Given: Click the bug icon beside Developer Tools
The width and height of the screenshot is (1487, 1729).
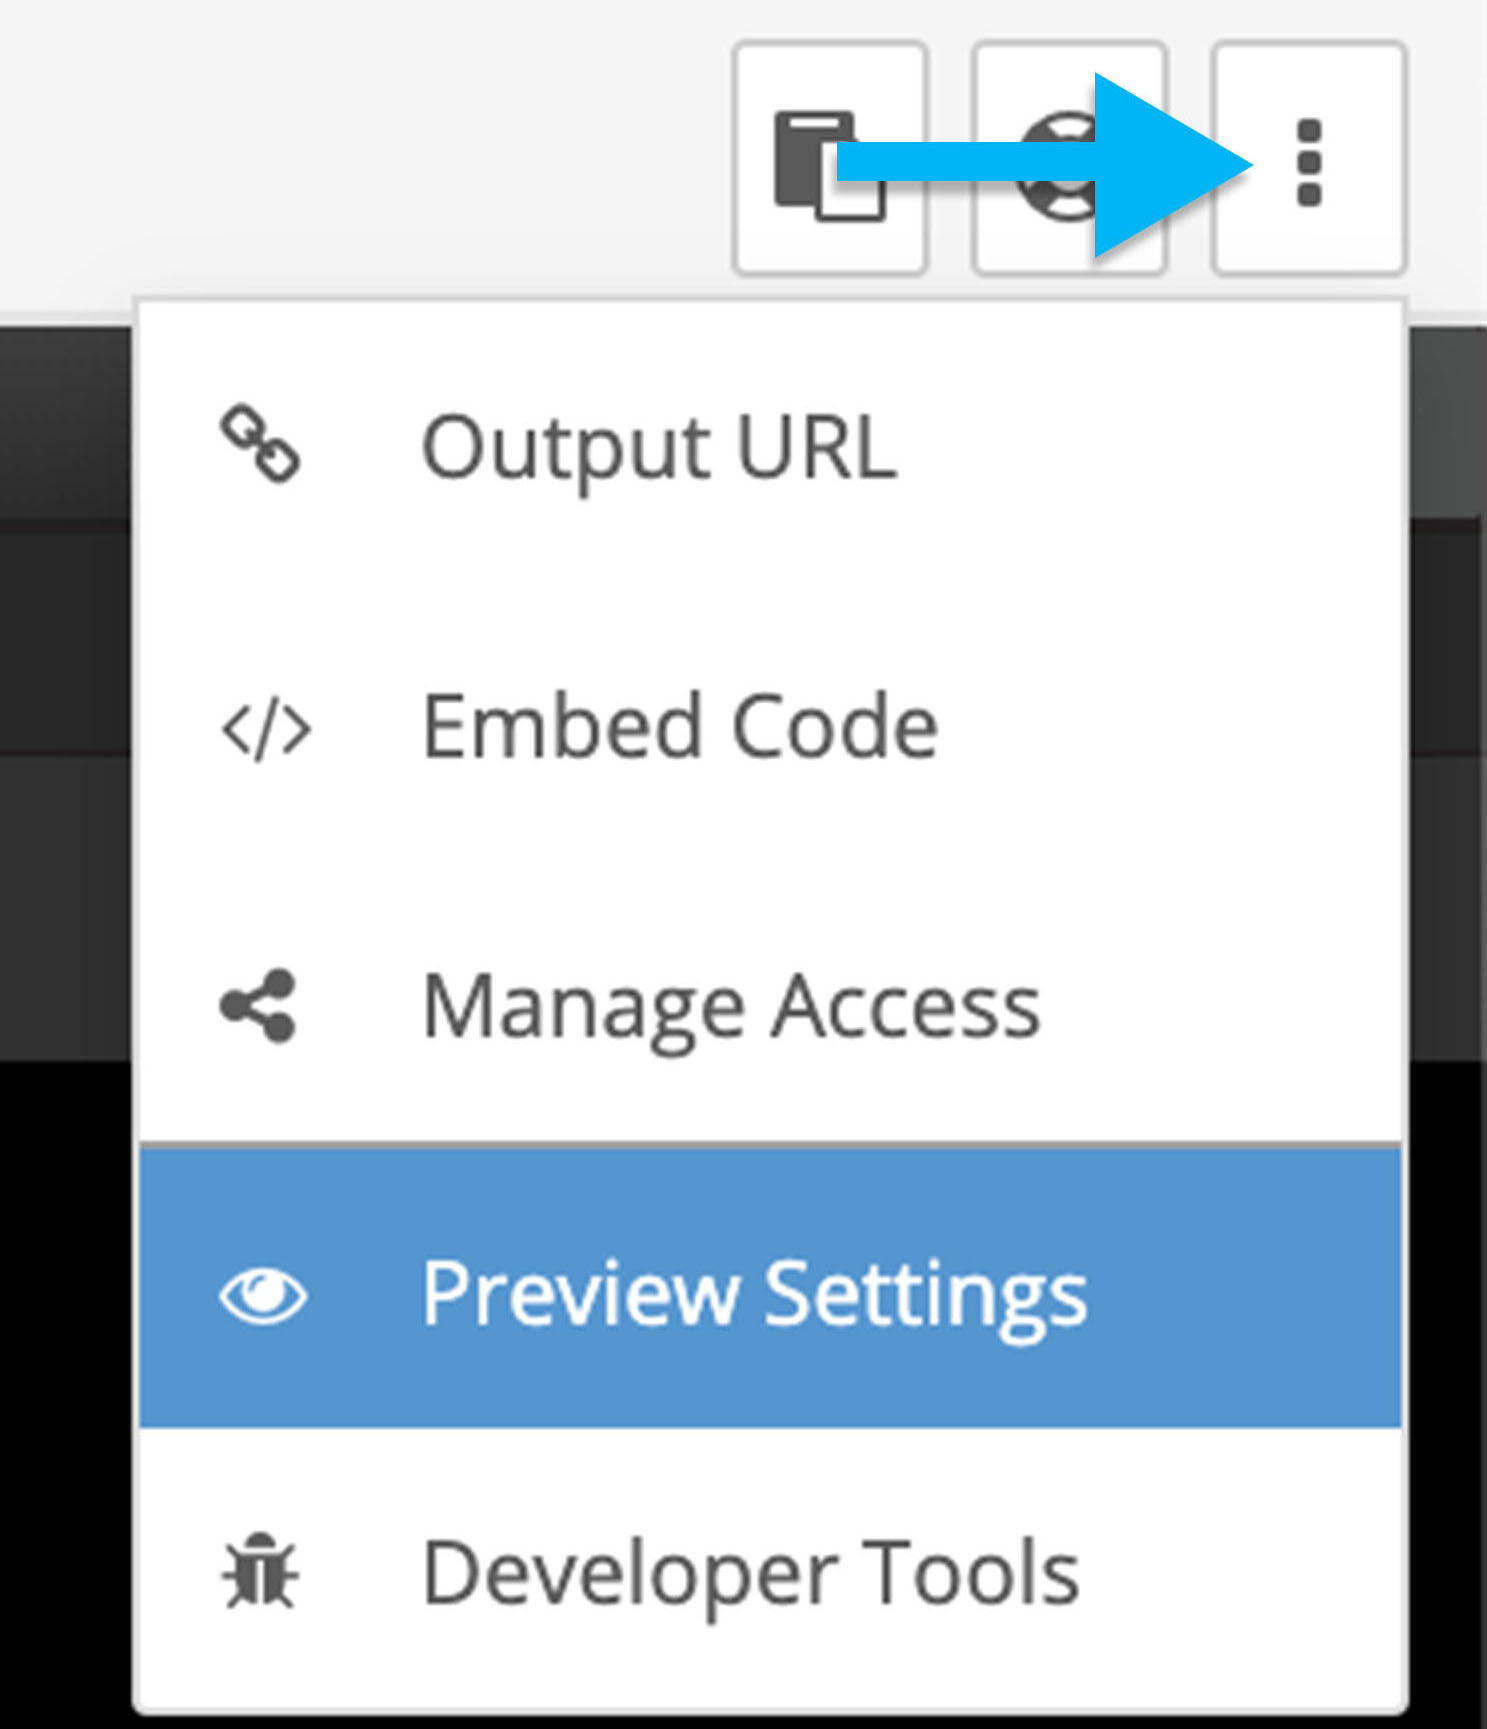Looking at the screenshot, I should click(x=260, y=1571).
